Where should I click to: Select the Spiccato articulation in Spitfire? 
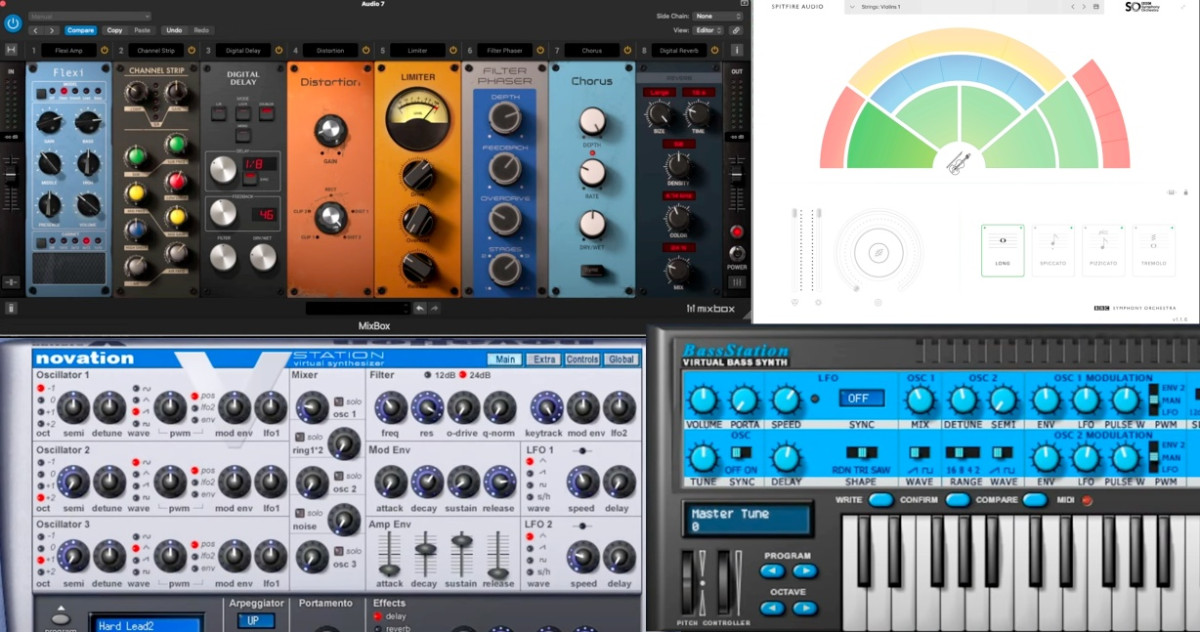click(x=1052, y=250)
